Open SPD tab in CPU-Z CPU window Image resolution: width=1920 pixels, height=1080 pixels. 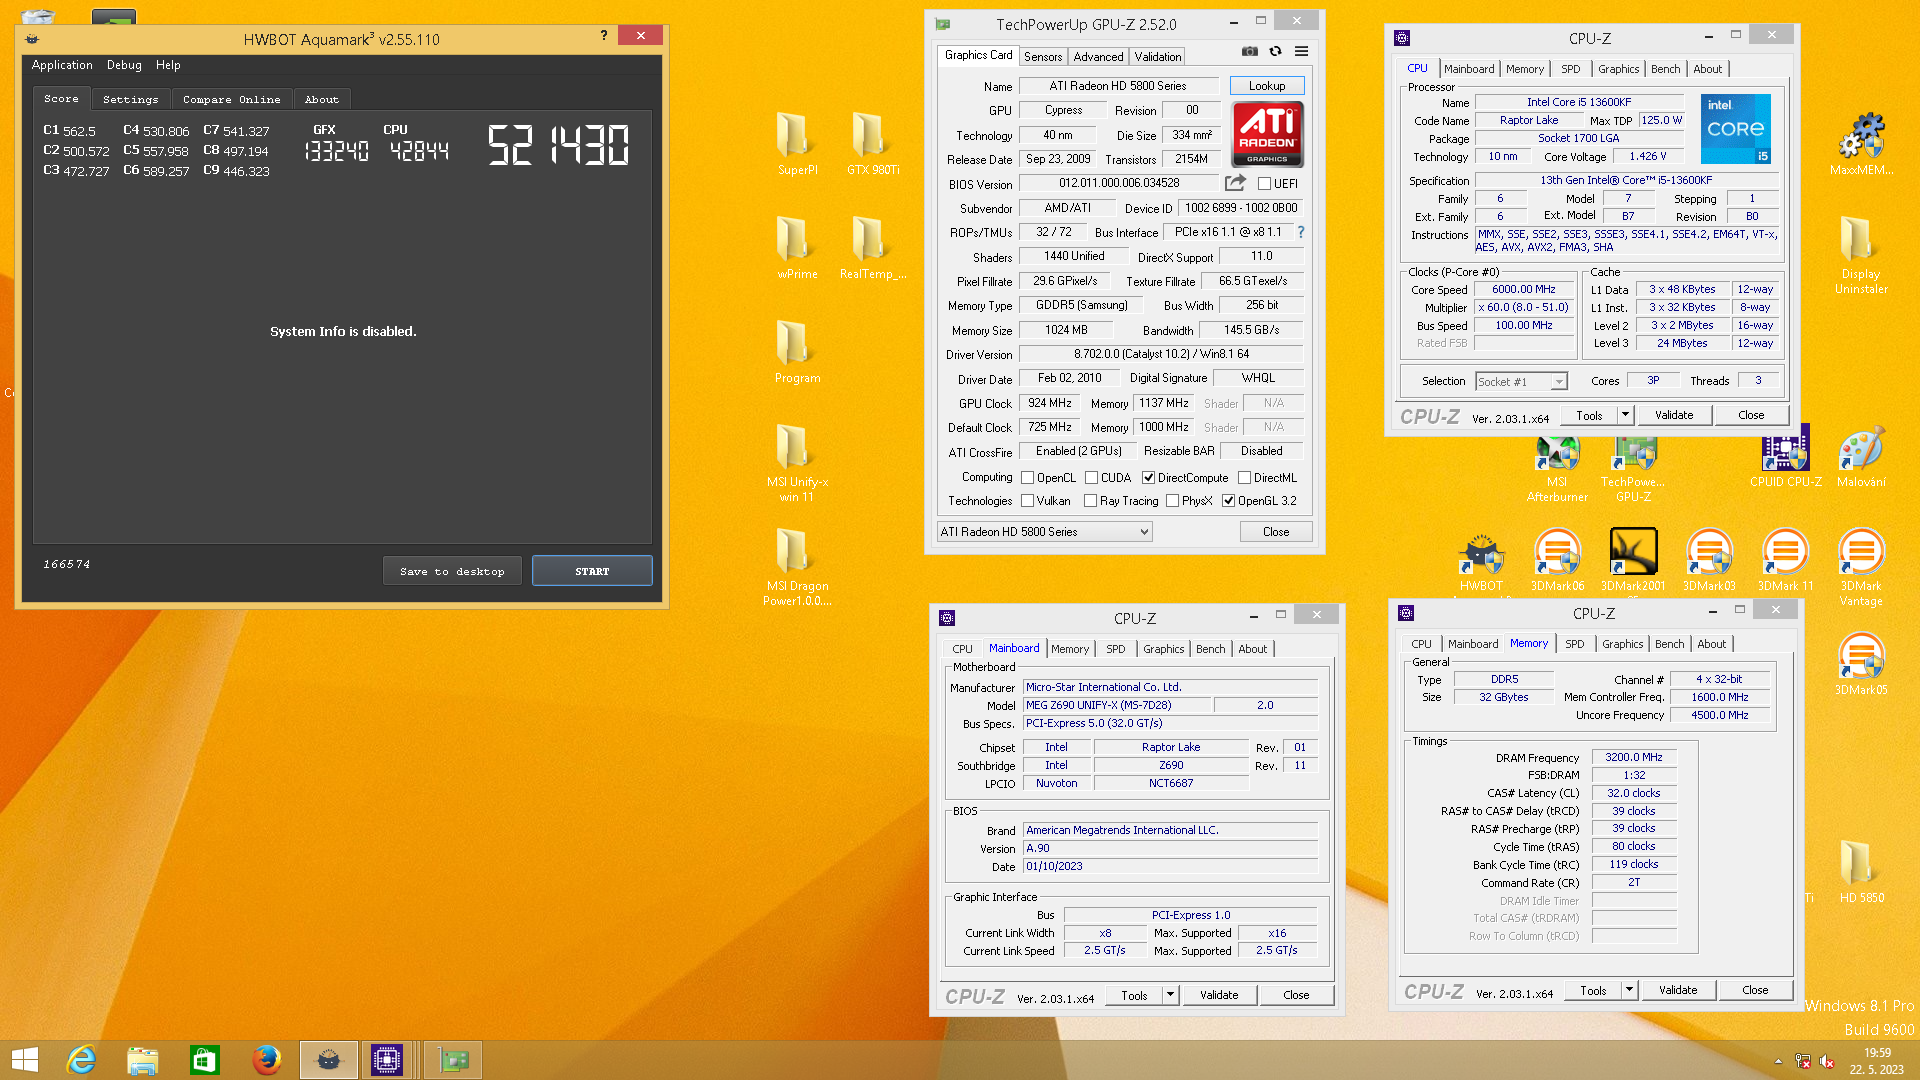click(x=1571, y=69)
